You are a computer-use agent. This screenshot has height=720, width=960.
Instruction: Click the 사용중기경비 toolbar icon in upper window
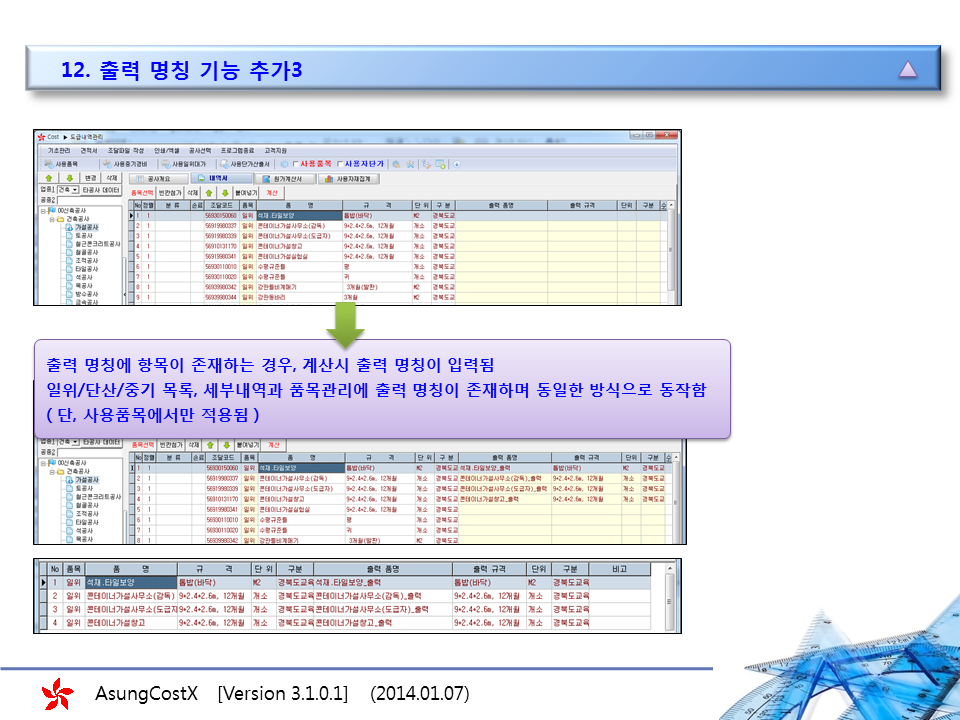[107, 164]
